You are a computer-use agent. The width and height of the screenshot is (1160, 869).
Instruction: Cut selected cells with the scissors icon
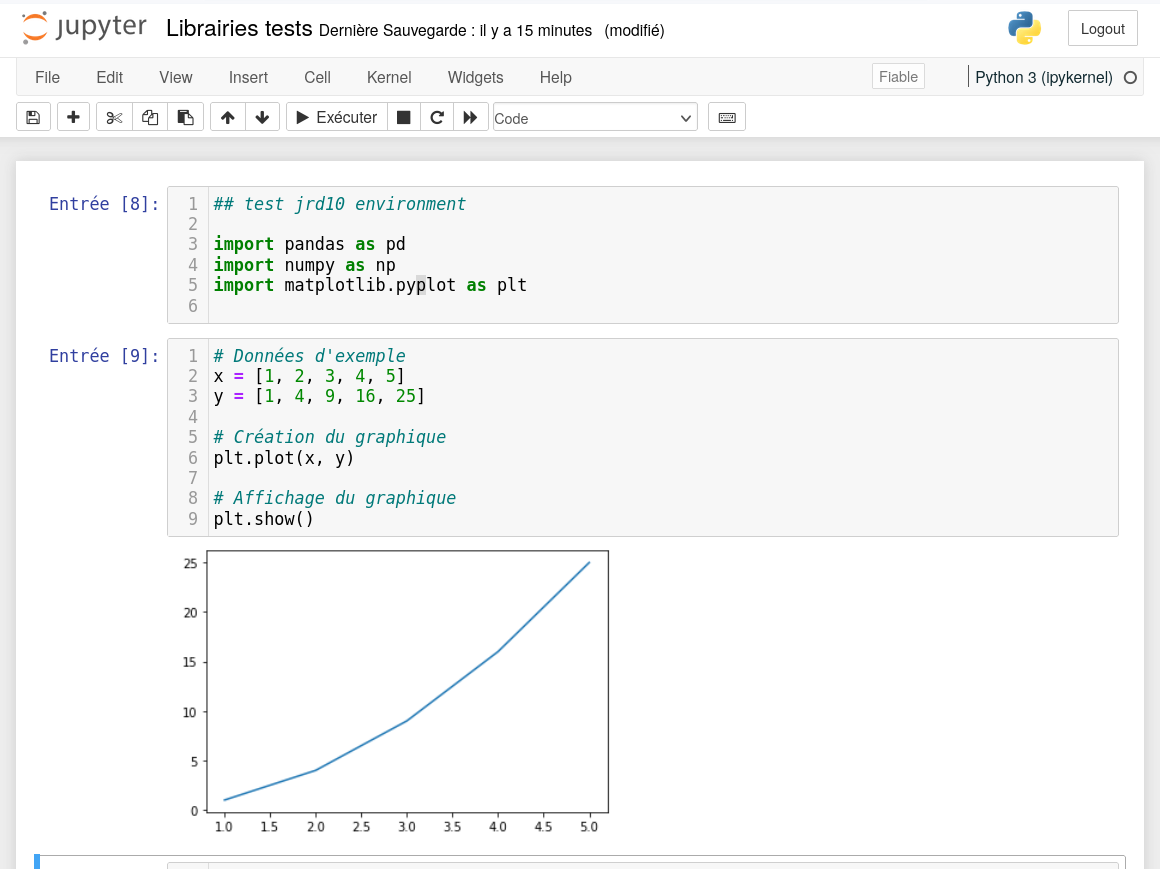[114, 118]
